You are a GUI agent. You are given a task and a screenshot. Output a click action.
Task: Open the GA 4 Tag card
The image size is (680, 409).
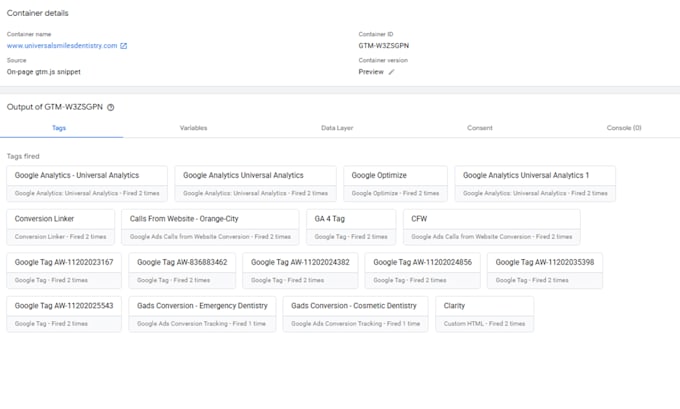(351, 227)
